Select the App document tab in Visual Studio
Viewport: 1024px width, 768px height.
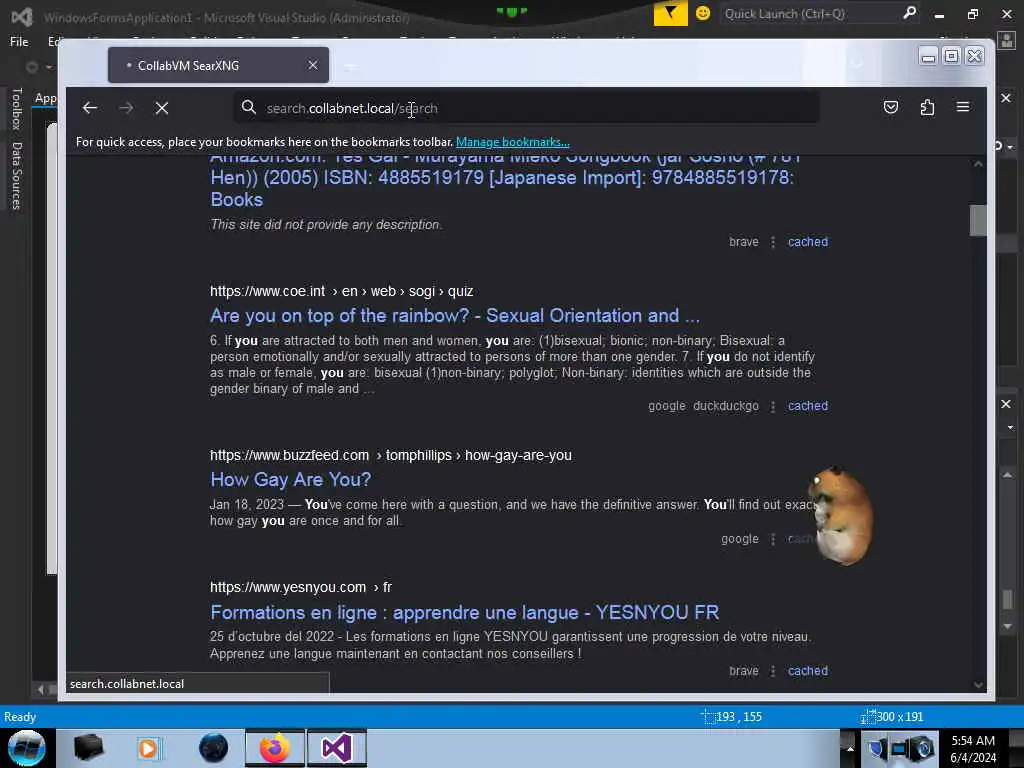tap(46, 98)
